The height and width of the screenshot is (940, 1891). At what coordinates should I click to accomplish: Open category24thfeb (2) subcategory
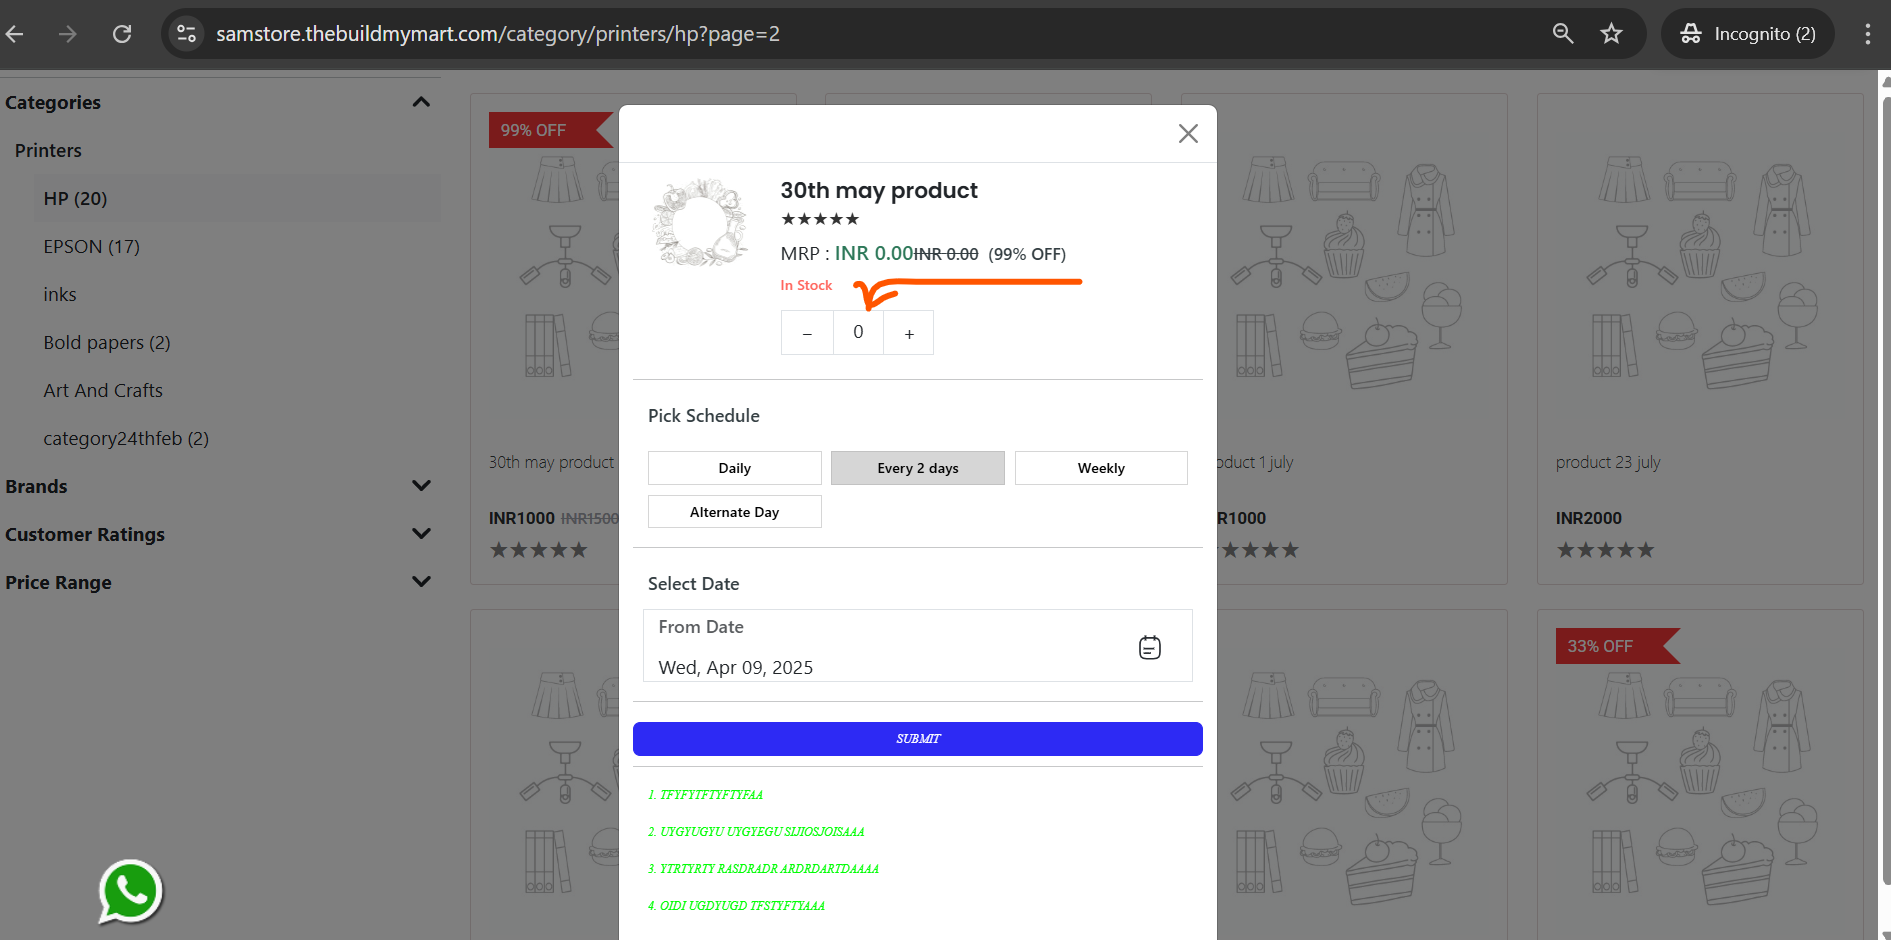click(x=126, y=439)
